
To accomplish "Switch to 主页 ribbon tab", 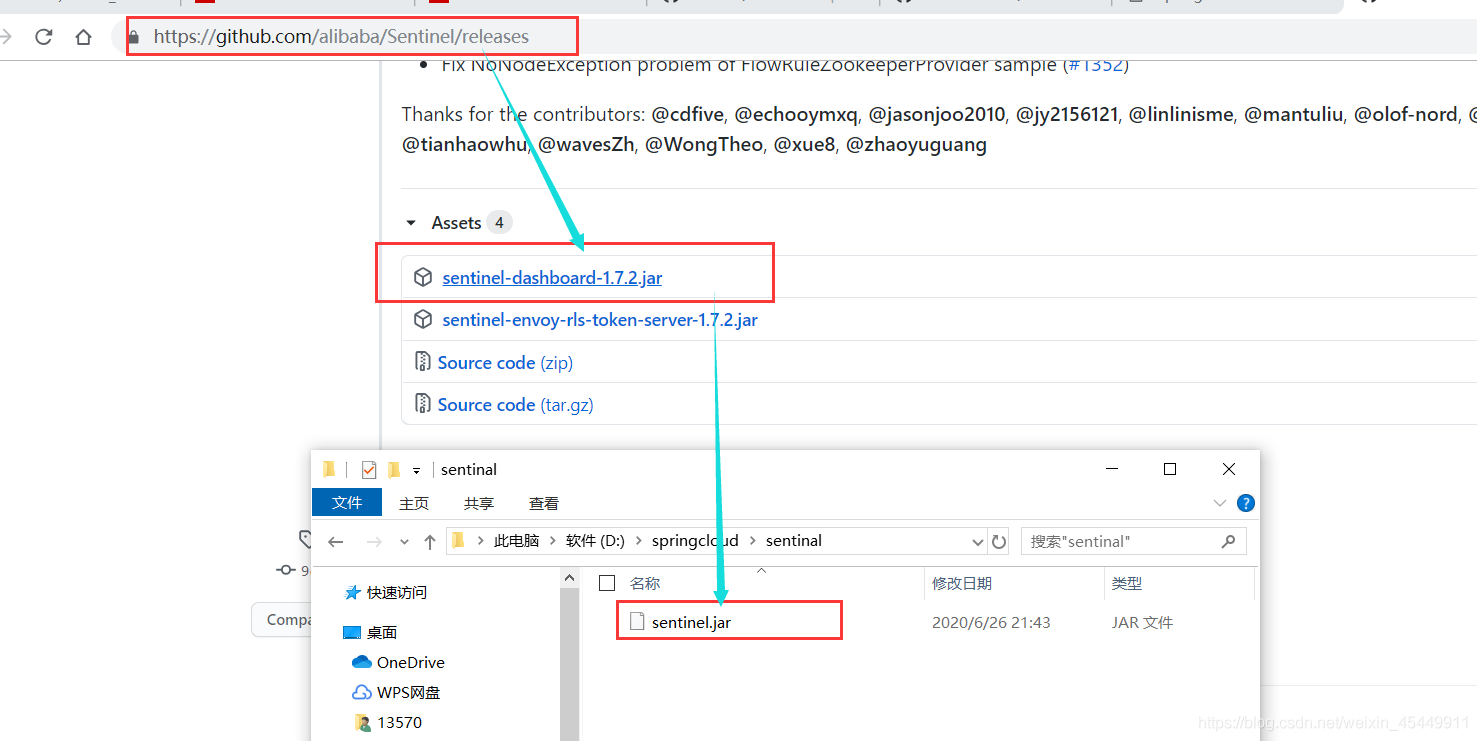I will click(x=414, y=503).
